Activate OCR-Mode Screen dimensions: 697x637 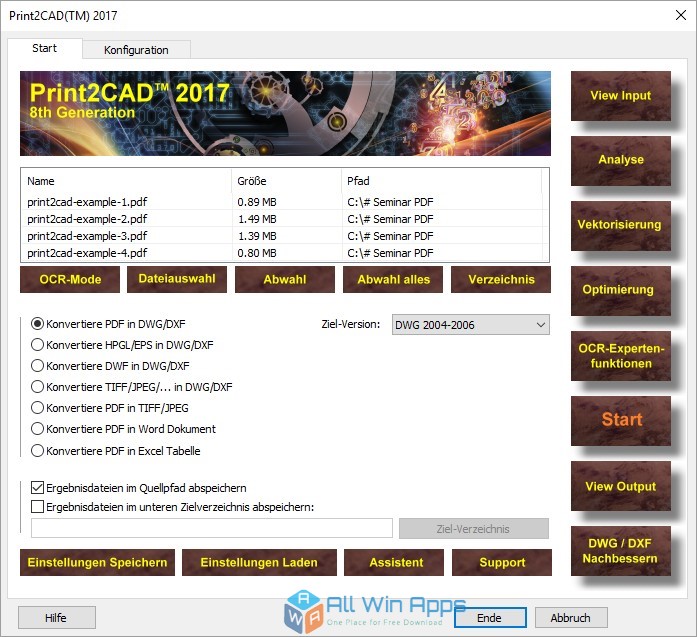pos(70,279)
